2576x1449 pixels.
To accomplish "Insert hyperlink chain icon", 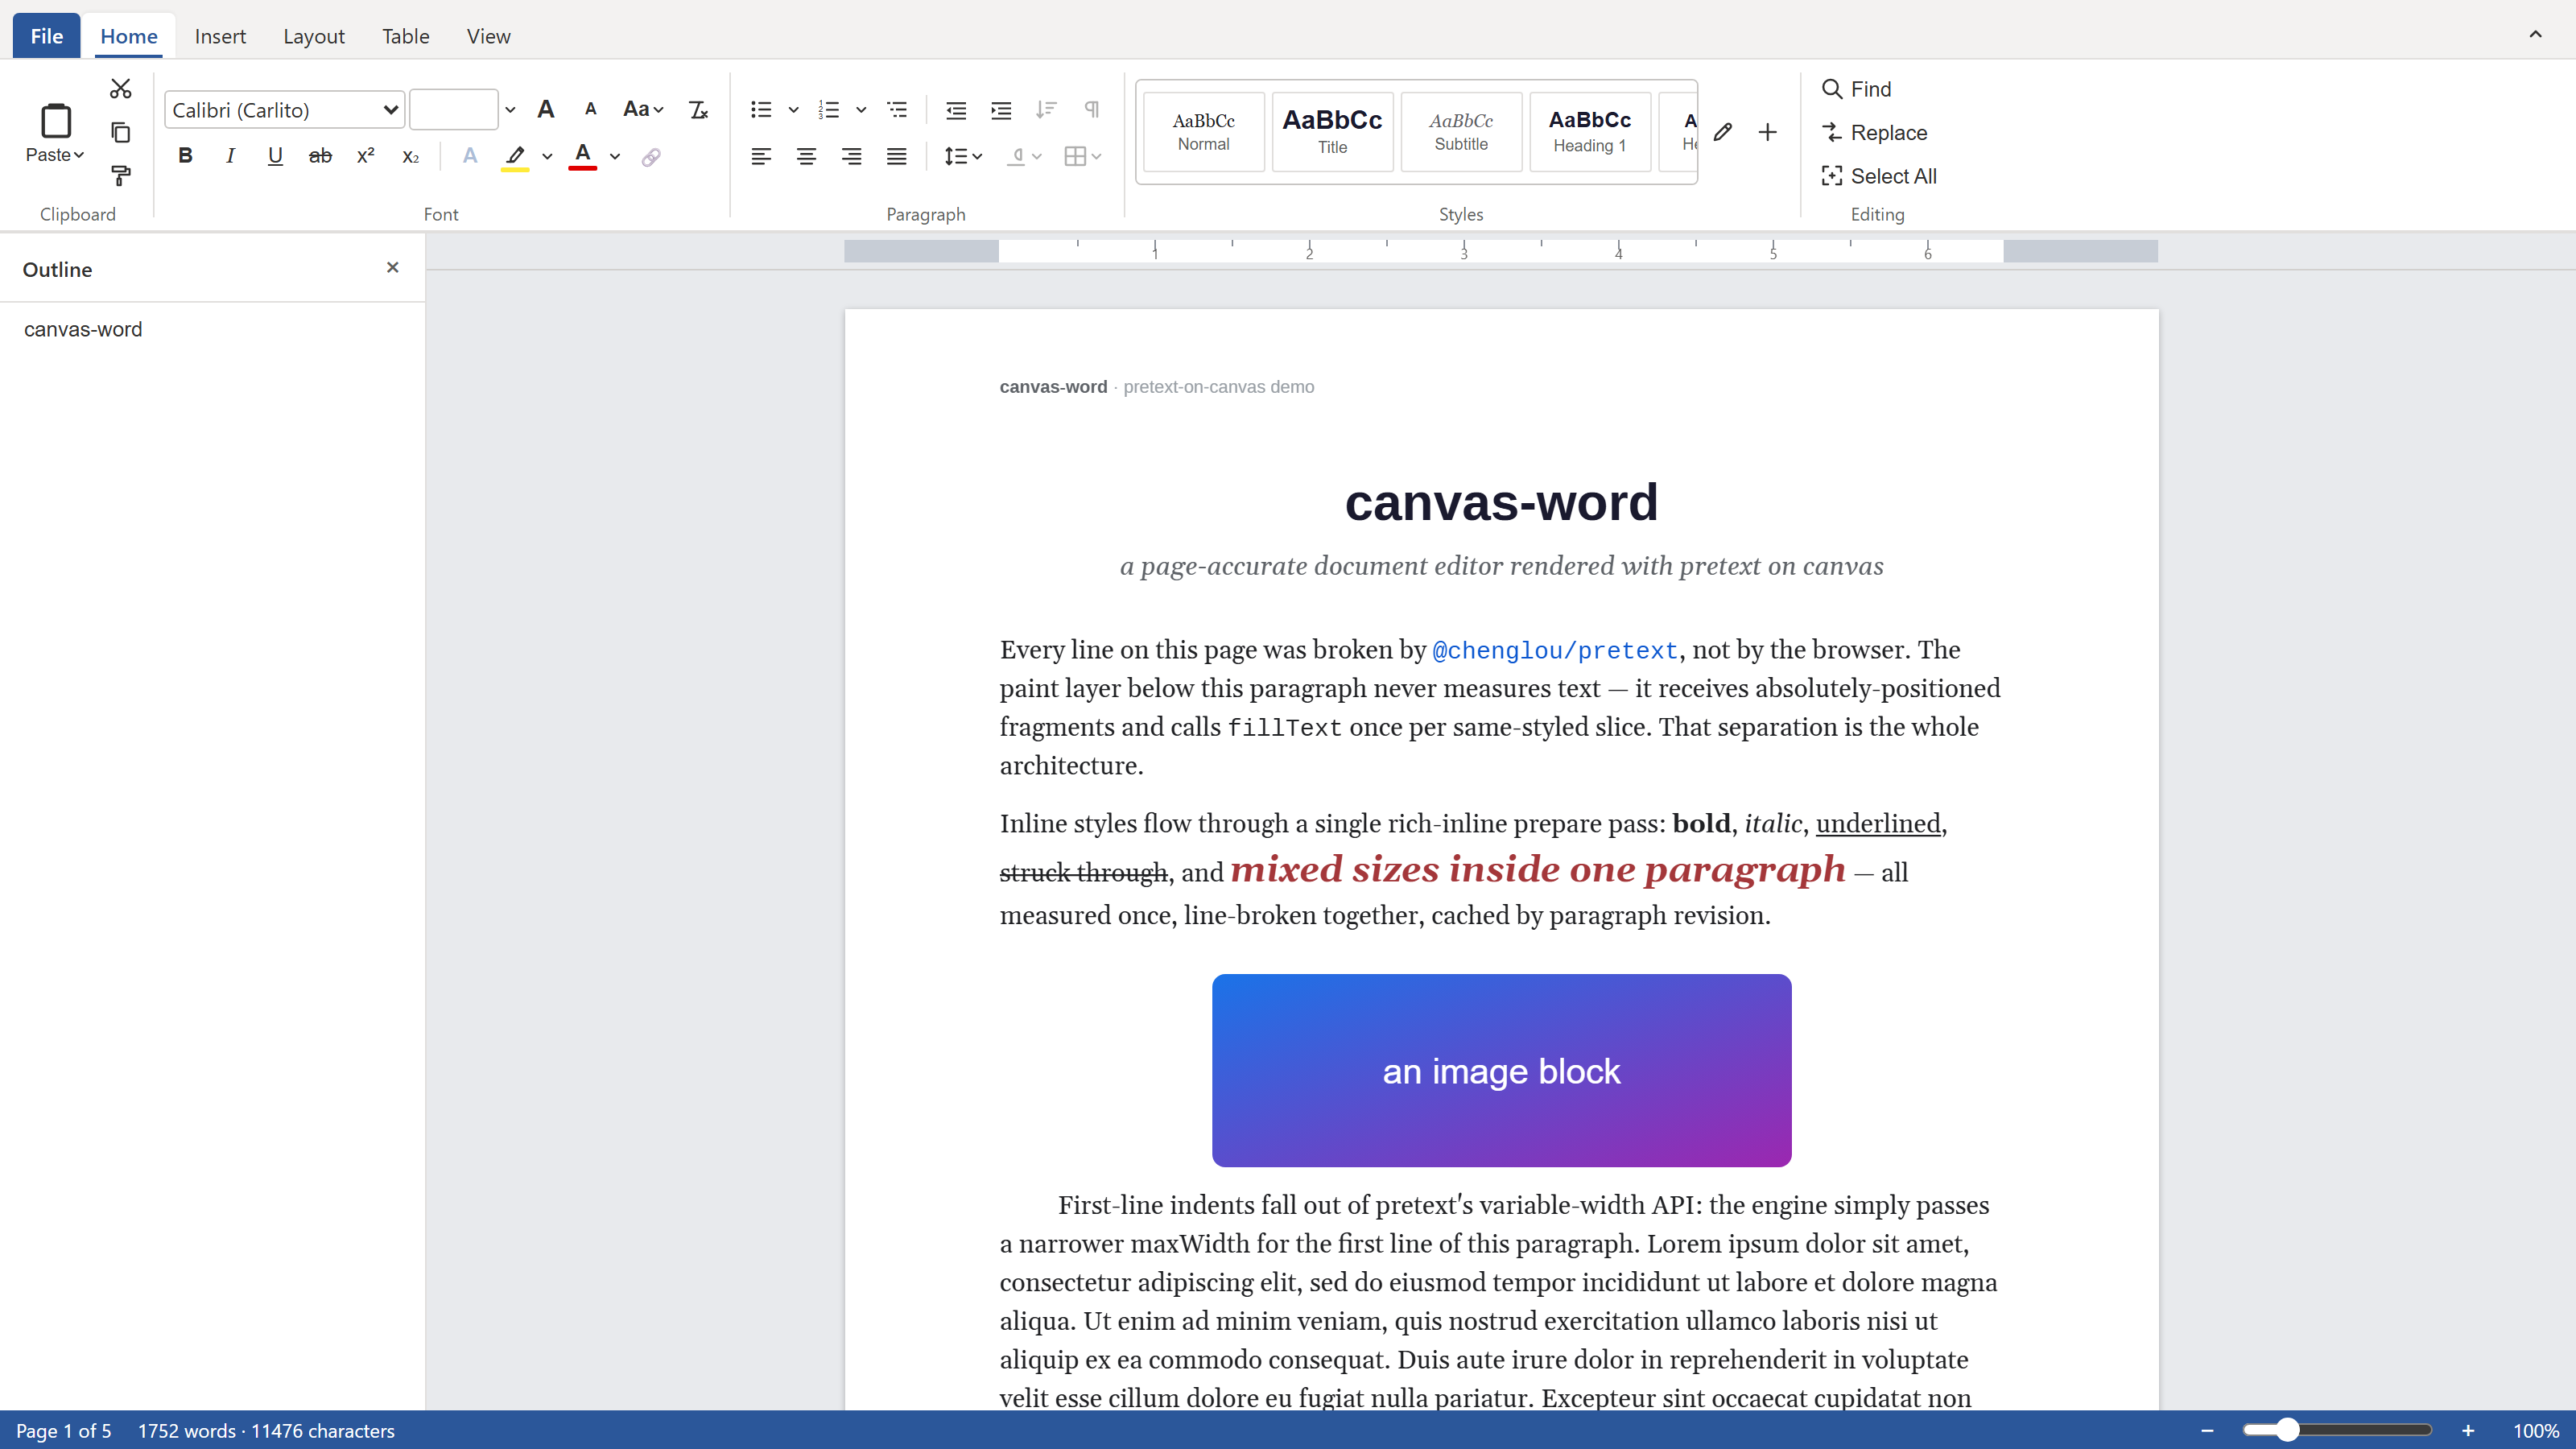I will (x=651, y=156).
